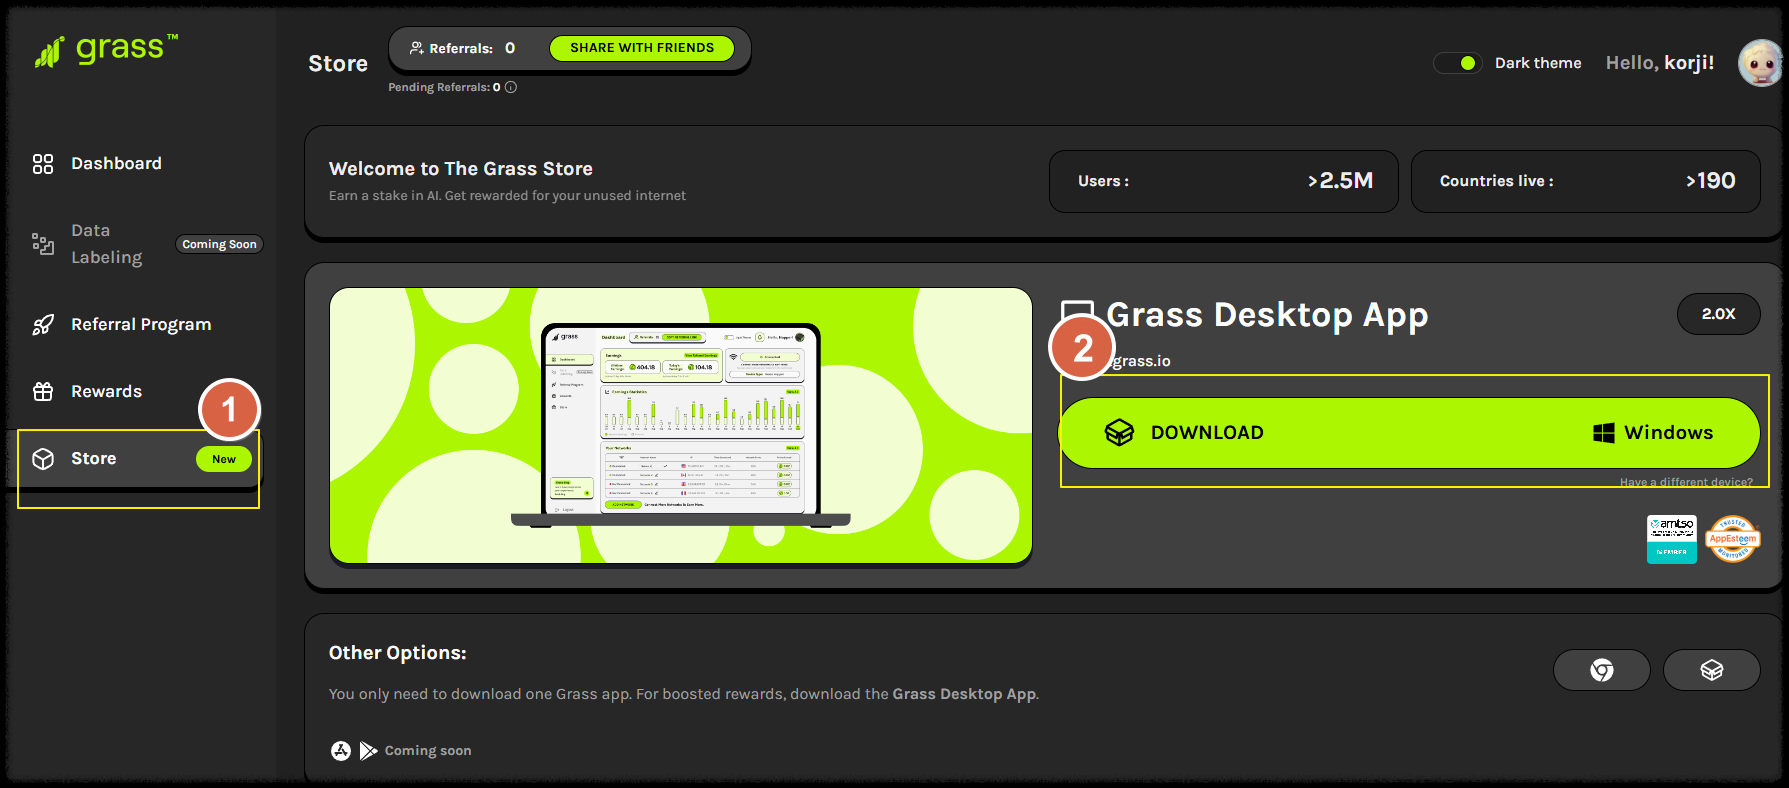Open the Rewards page
This screenshot has width=1789, height=788.
106,391
